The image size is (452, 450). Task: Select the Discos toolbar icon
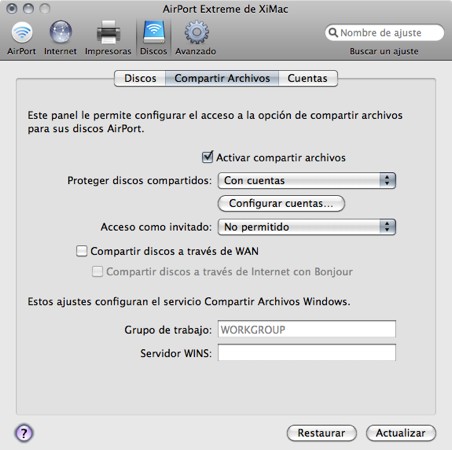(x=153, y=38)
